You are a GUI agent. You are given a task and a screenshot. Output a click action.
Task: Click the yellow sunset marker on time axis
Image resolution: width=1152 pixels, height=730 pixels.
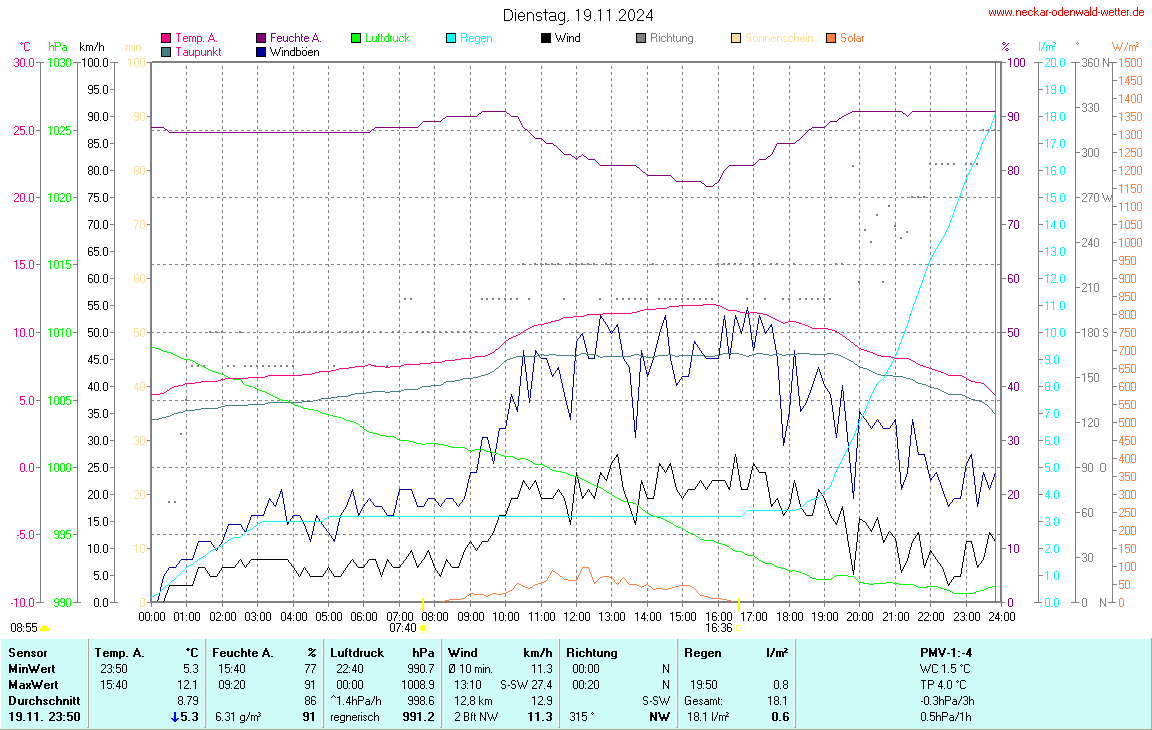click(x=738, y=605)
